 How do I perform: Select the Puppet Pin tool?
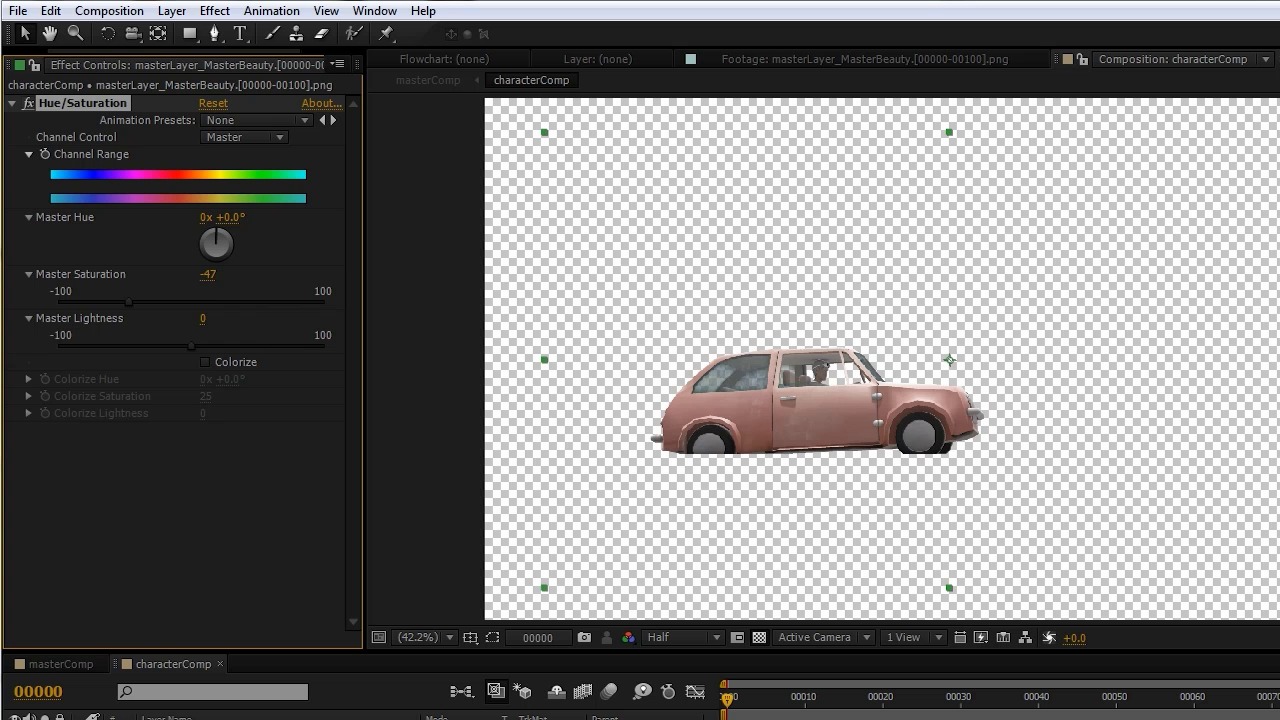(x=386, y=33)
